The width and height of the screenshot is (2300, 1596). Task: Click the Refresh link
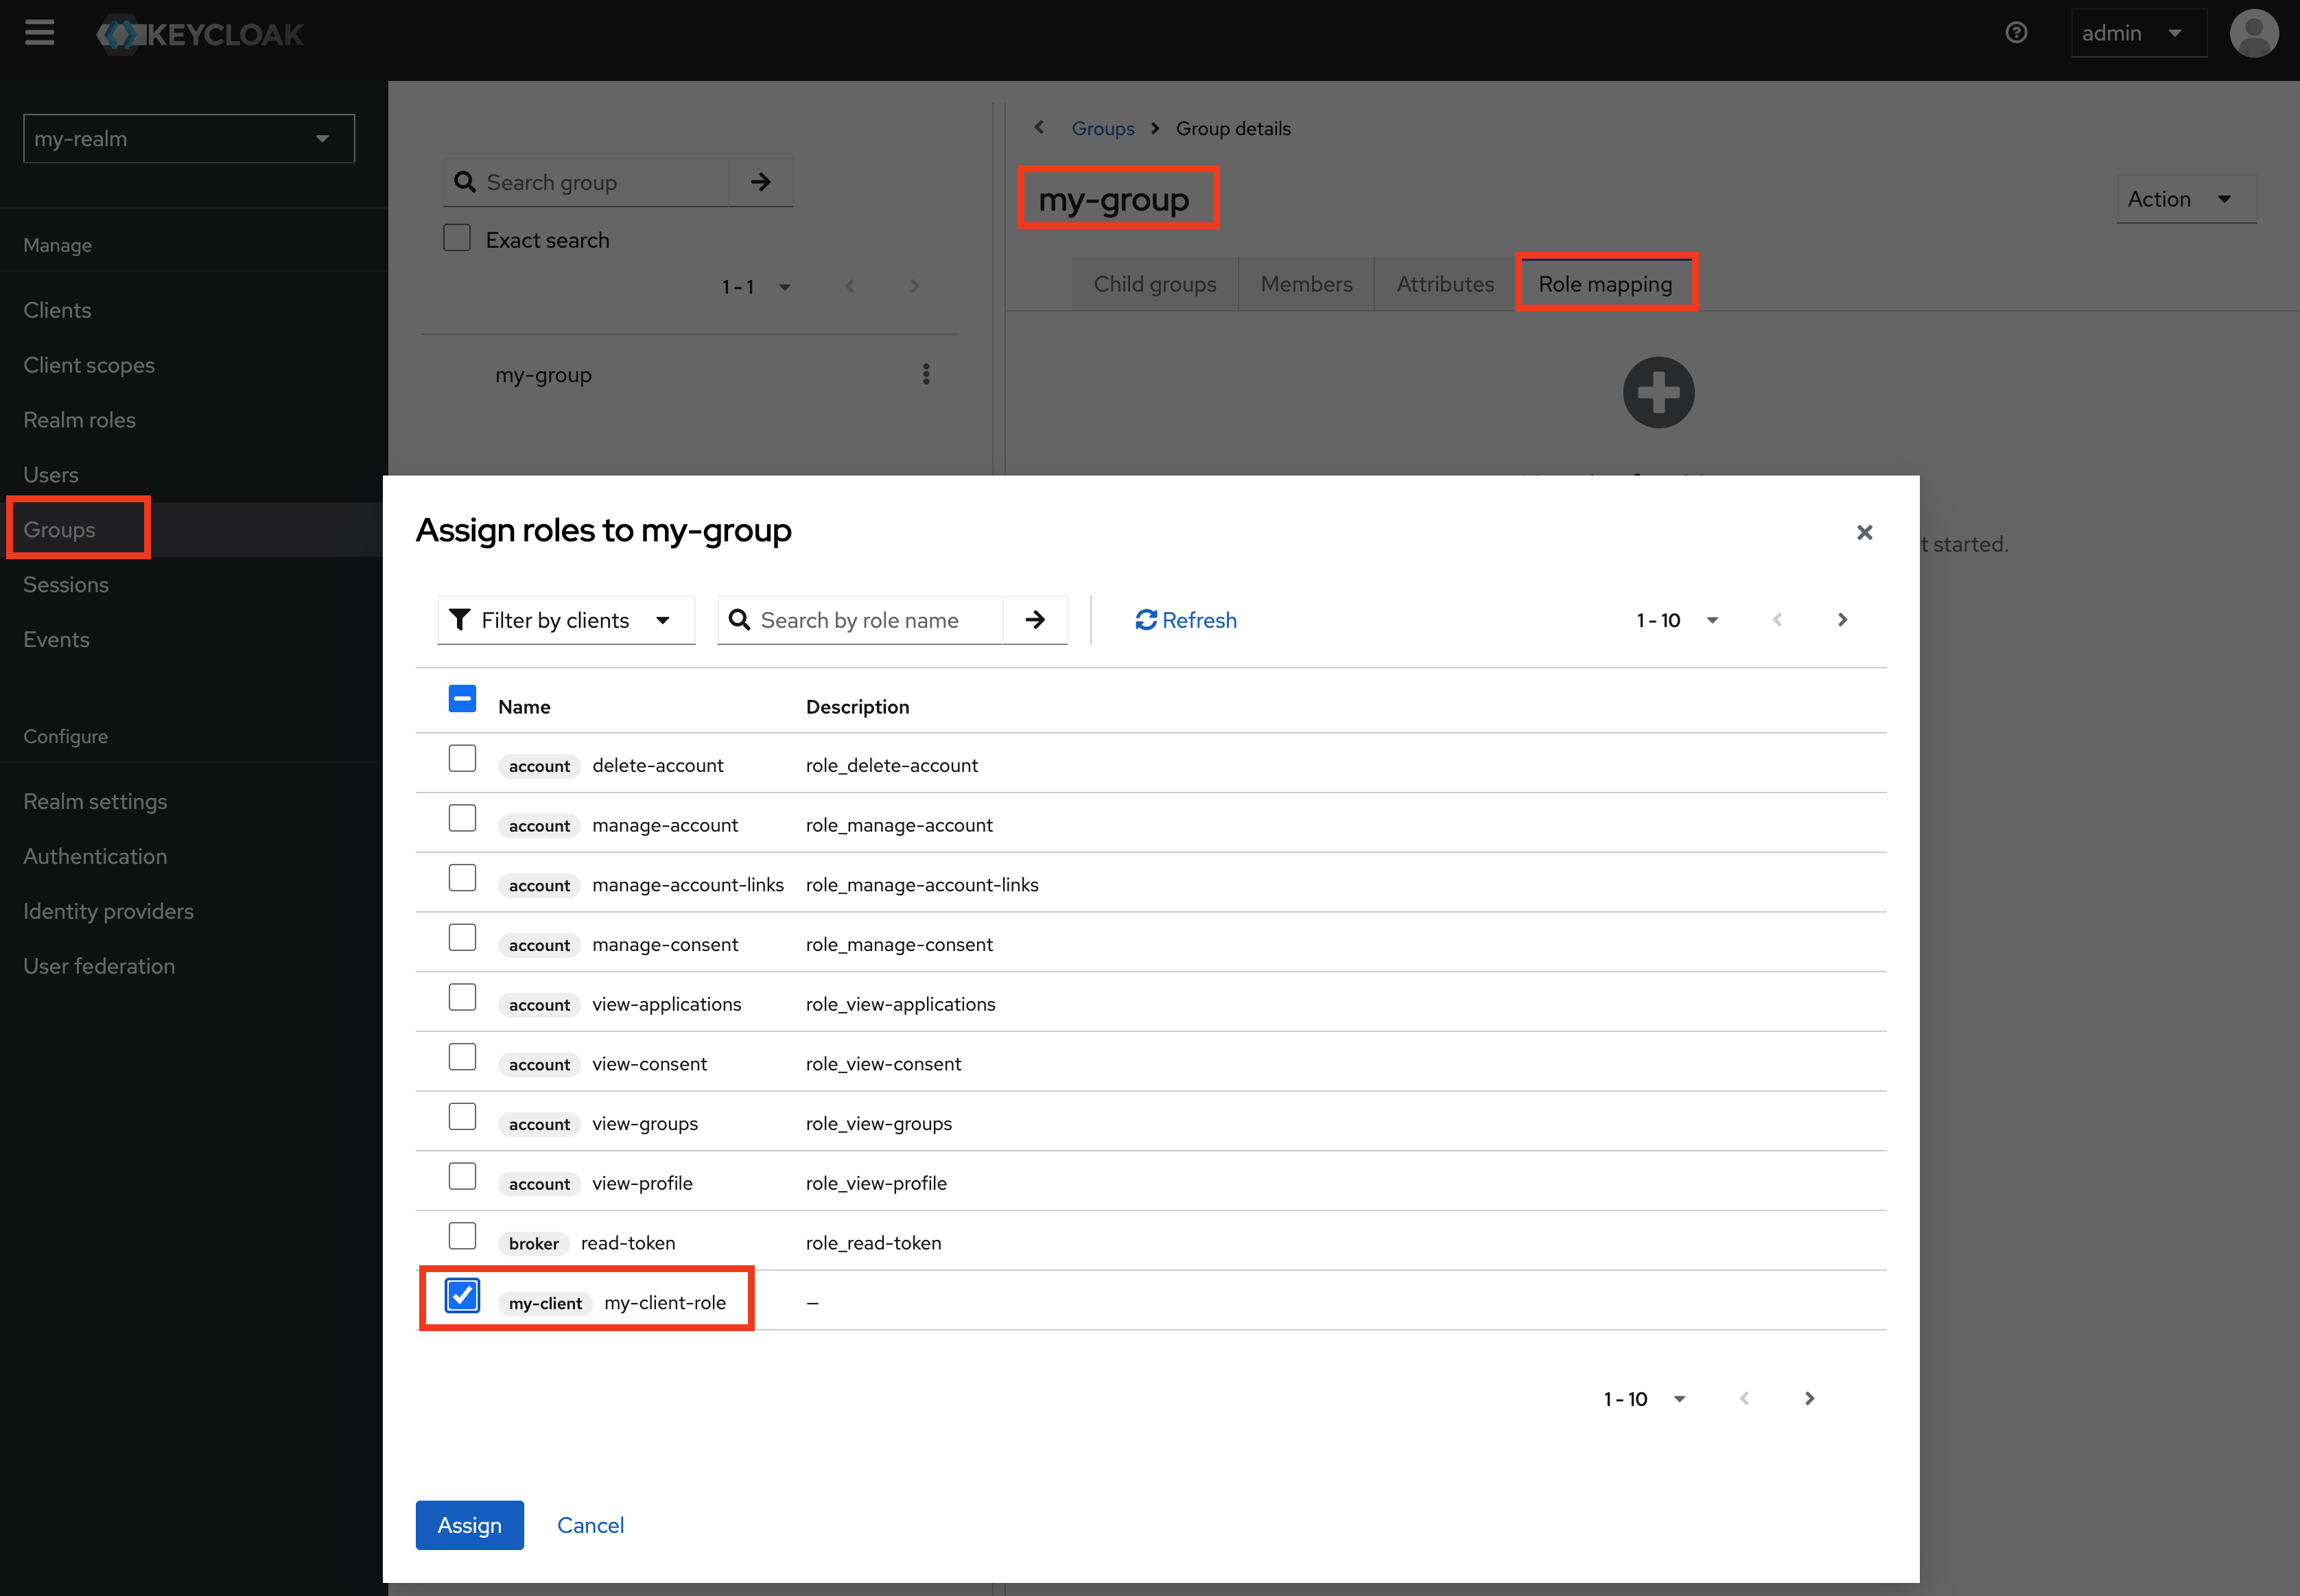tap(1186, 620)
